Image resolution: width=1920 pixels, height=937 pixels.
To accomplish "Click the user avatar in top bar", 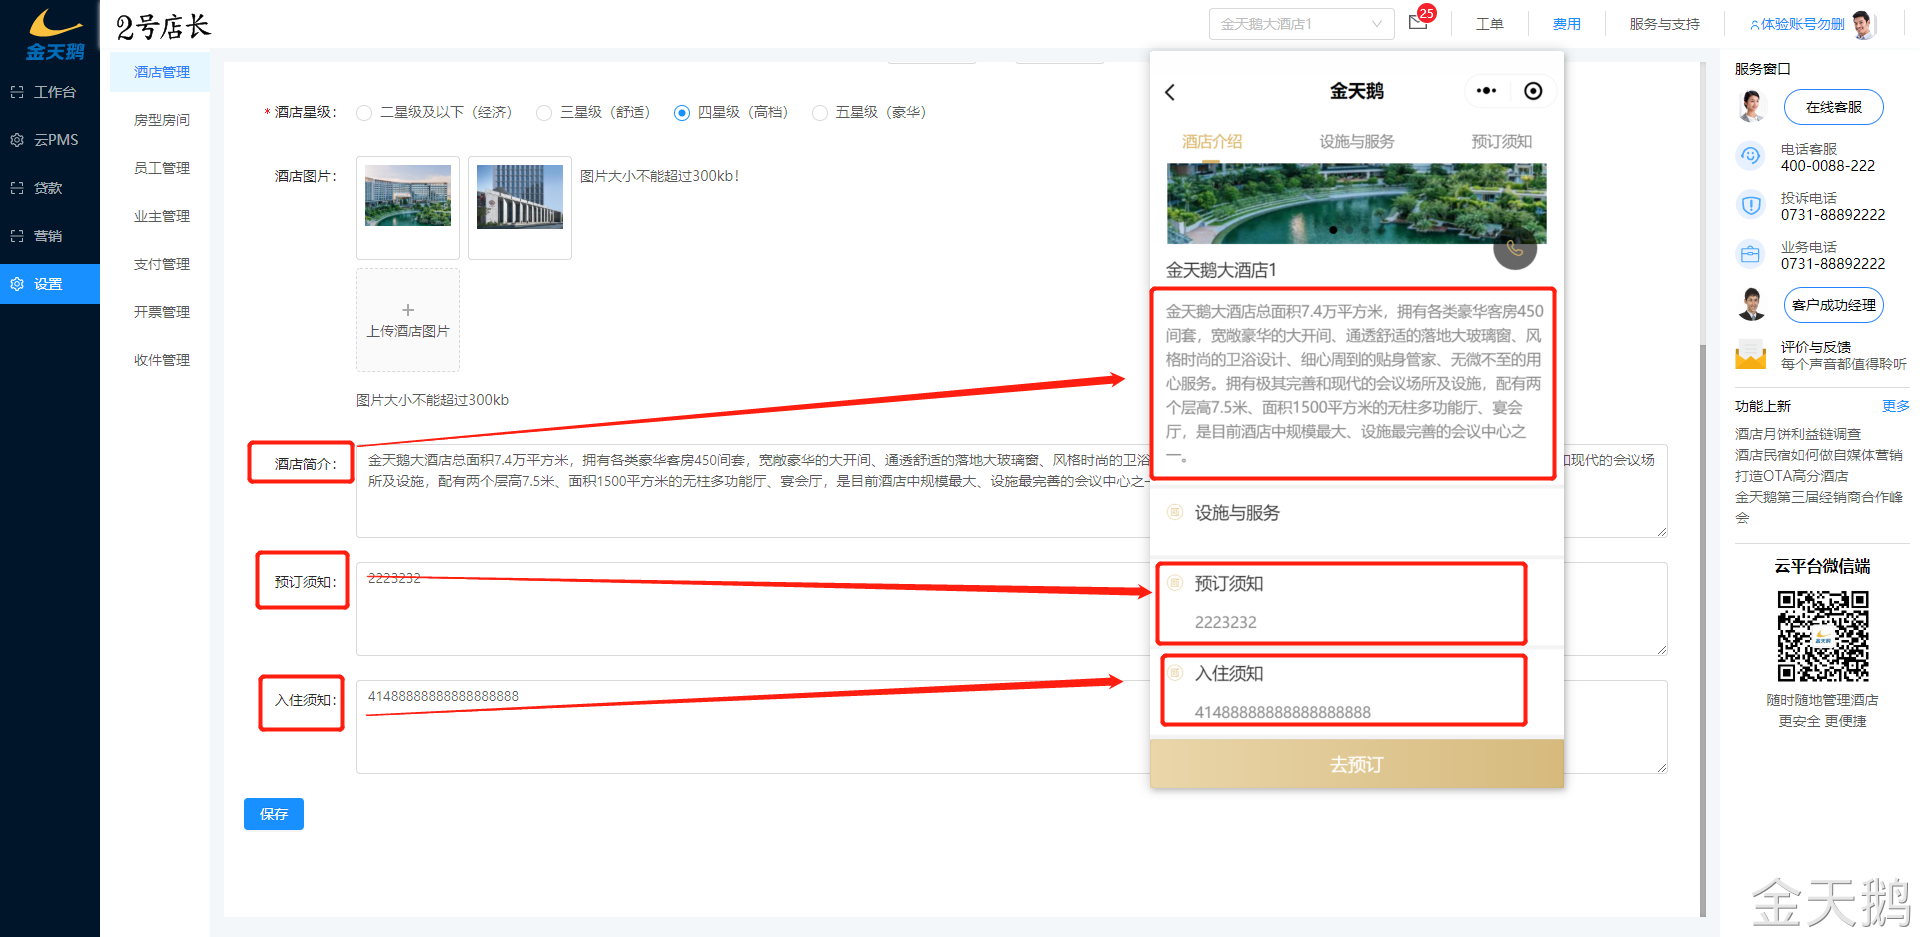I will (x=1863, y=24).
